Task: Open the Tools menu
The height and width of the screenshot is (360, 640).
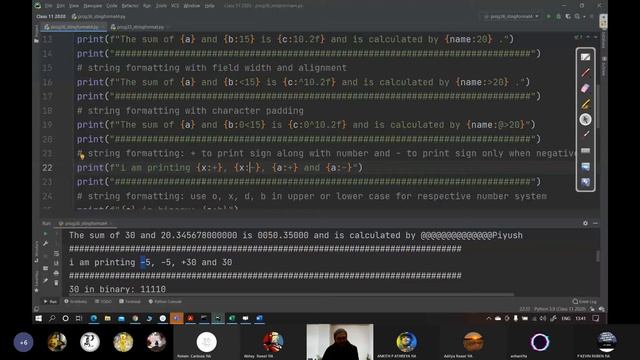Action: [162, 6]
